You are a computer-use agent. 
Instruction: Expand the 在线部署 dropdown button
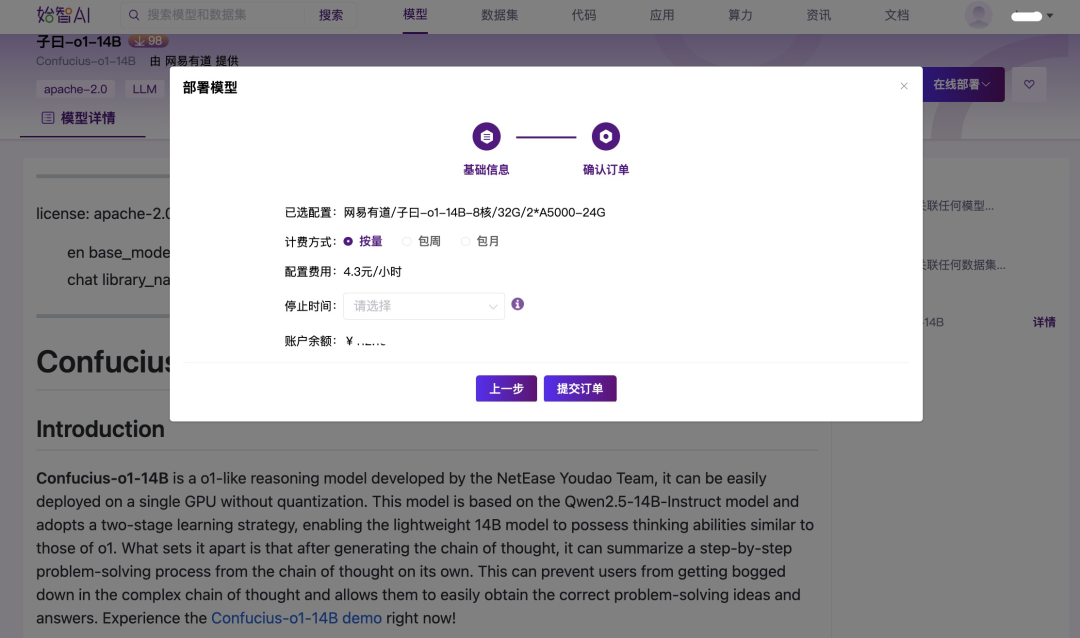pyautogui.click(x=963, y=85)
